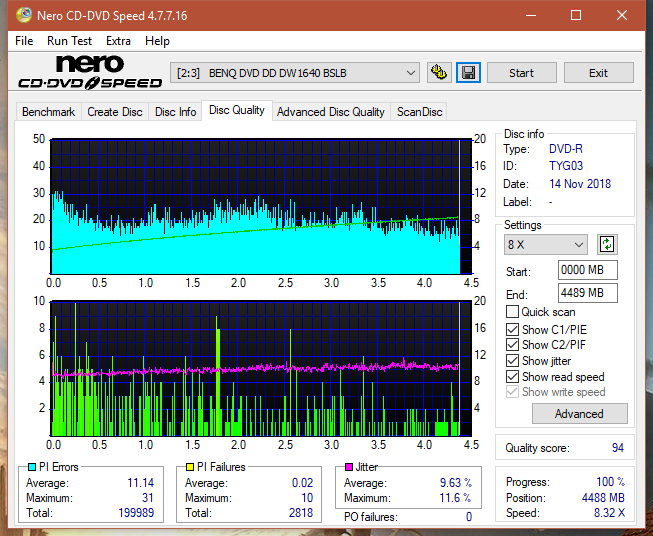653x536 pixels.
Task: Click the PI Failures total 2818
Action: pos(301,513)
